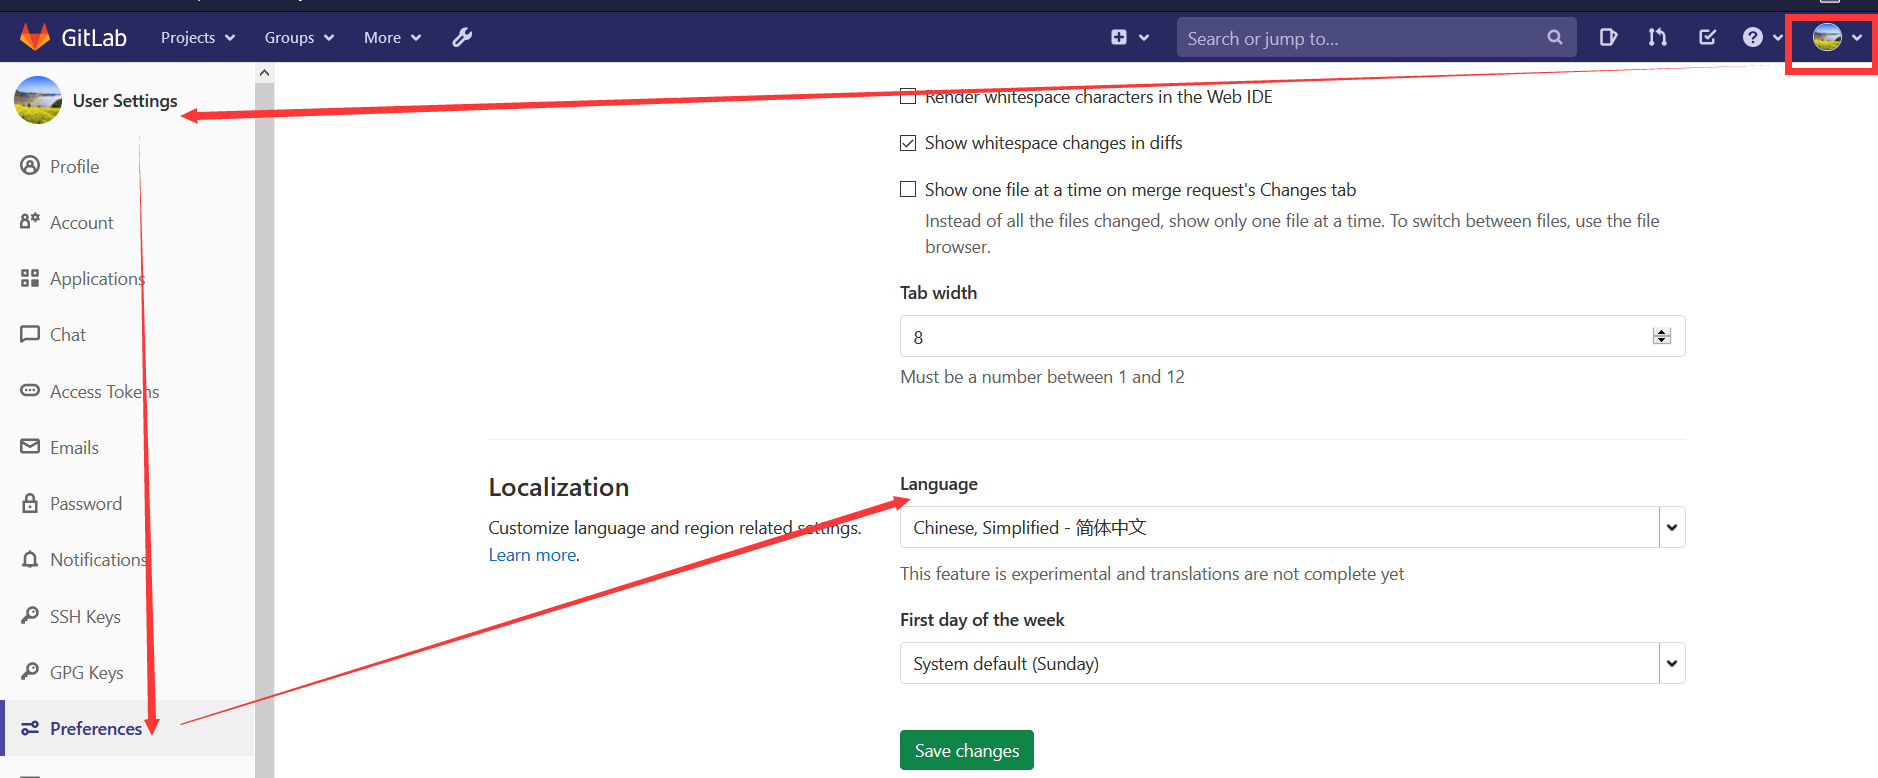This screenshot has height=778, width=1878.
Task: Click the Tab width stepper arrows
Action: (x=1661, y=336)
